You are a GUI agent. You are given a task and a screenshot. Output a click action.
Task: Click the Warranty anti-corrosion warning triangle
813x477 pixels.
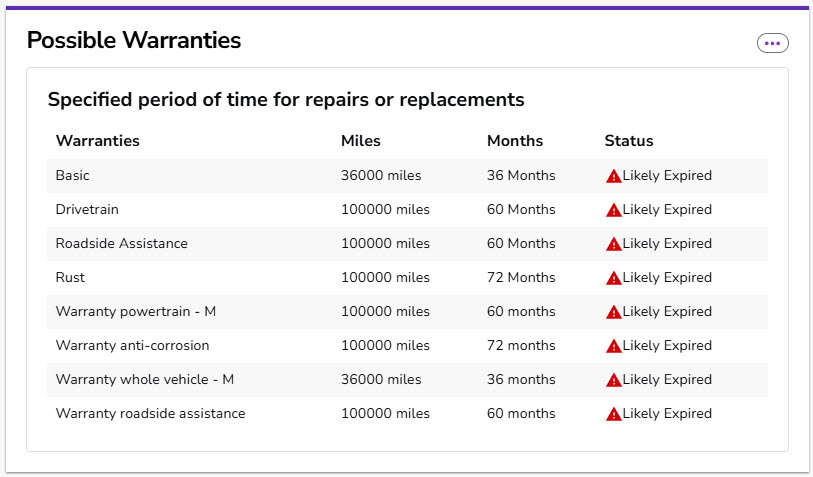613,346
